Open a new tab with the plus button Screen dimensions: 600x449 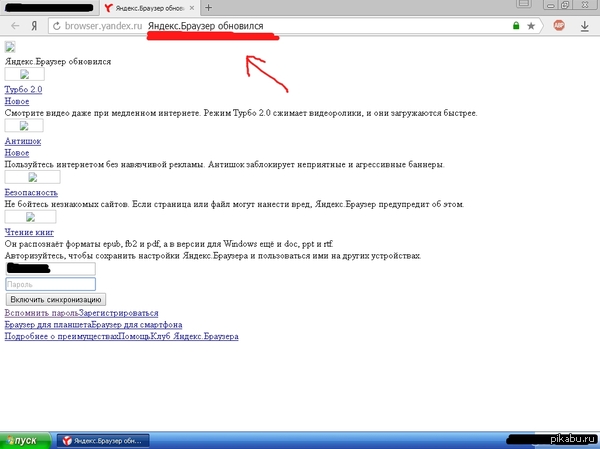pos(207,7)
